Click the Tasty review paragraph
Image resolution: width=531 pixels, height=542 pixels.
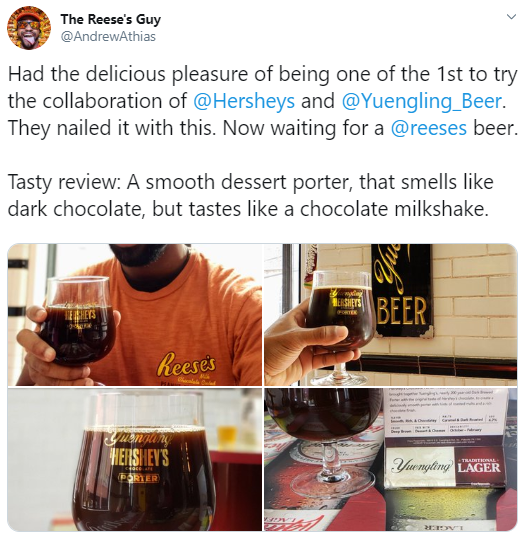(251, 196)
